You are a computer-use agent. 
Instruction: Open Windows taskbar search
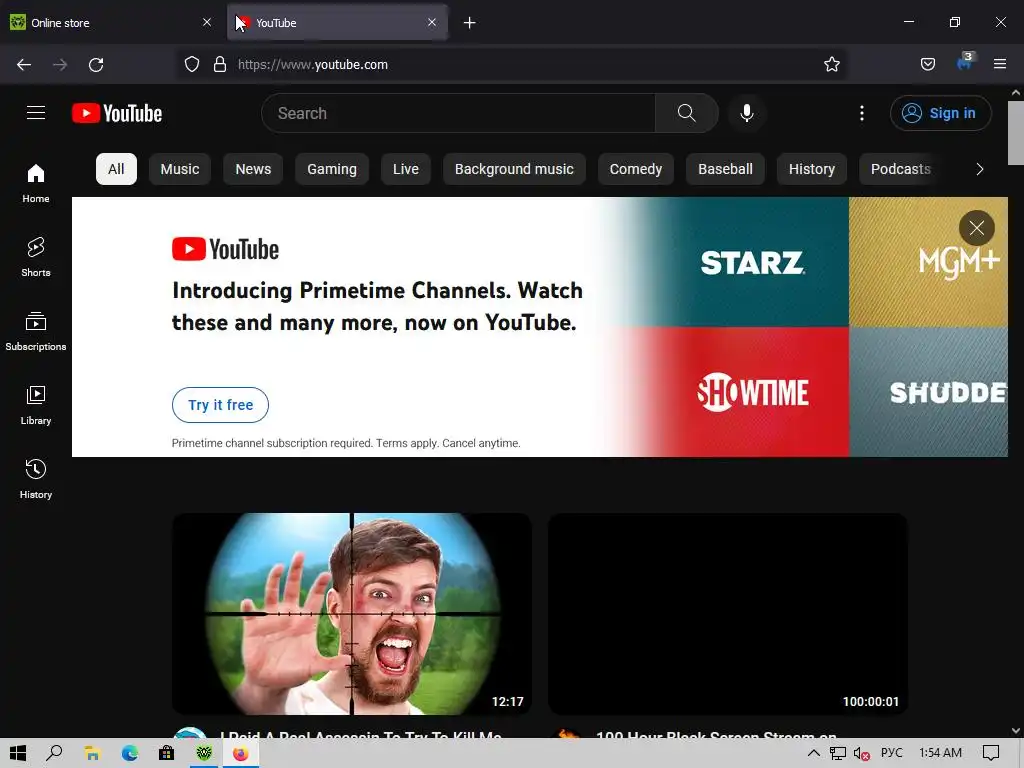(54, 753)
